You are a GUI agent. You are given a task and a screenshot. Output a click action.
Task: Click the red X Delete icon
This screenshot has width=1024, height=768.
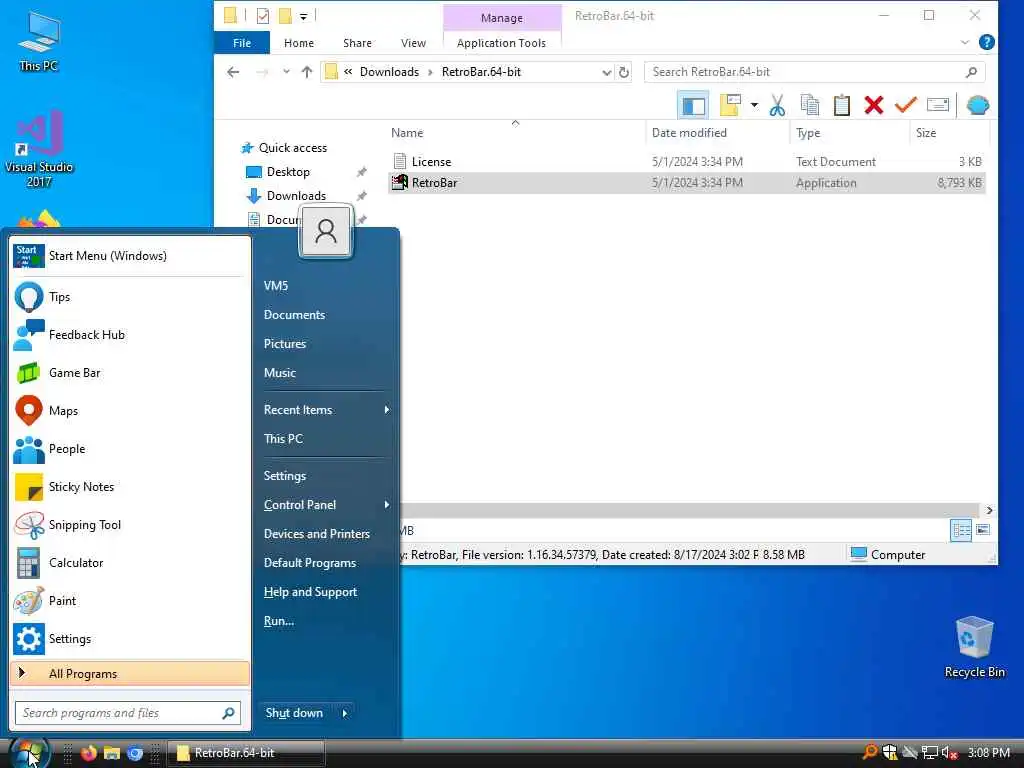click(x=873, y=105)
